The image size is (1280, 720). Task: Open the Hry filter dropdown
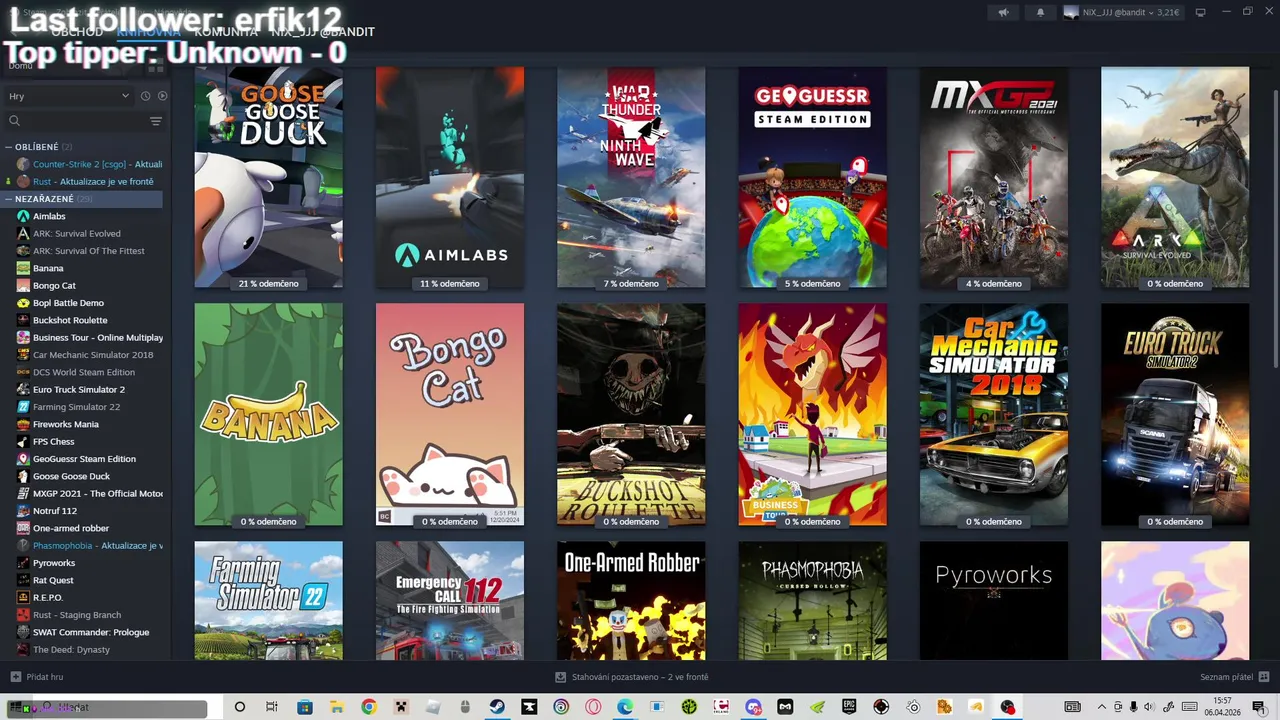pos(68,96)
